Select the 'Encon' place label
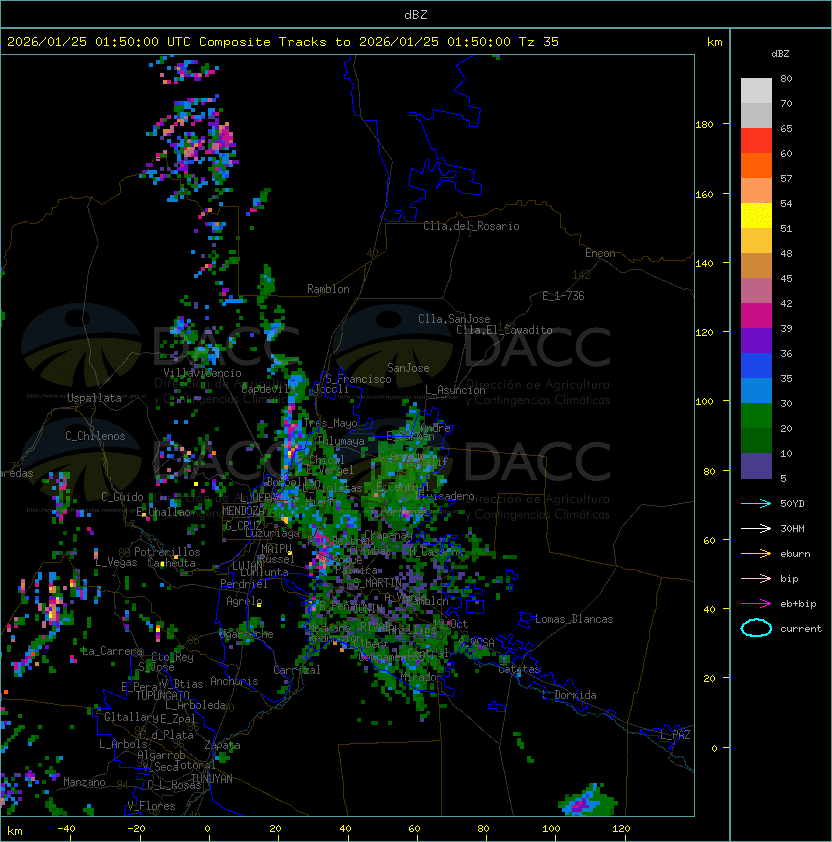Screen dimensions: 832x842 click(600, 253)
